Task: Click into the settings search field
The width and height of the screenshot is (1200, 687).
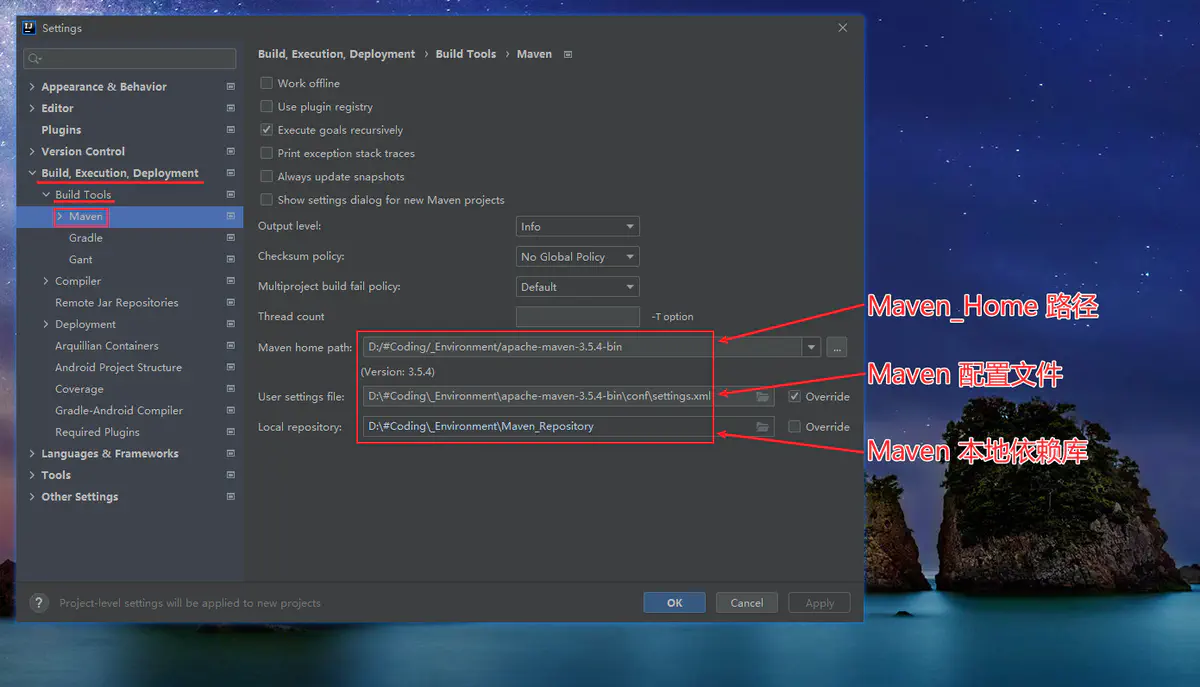Action: point(130,59)
